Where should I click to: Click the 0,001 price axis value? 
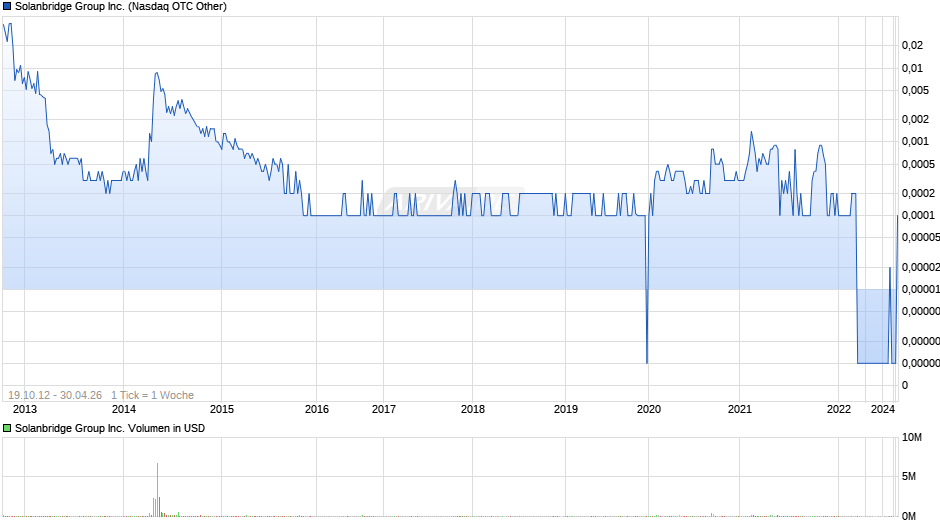[915, 142]
